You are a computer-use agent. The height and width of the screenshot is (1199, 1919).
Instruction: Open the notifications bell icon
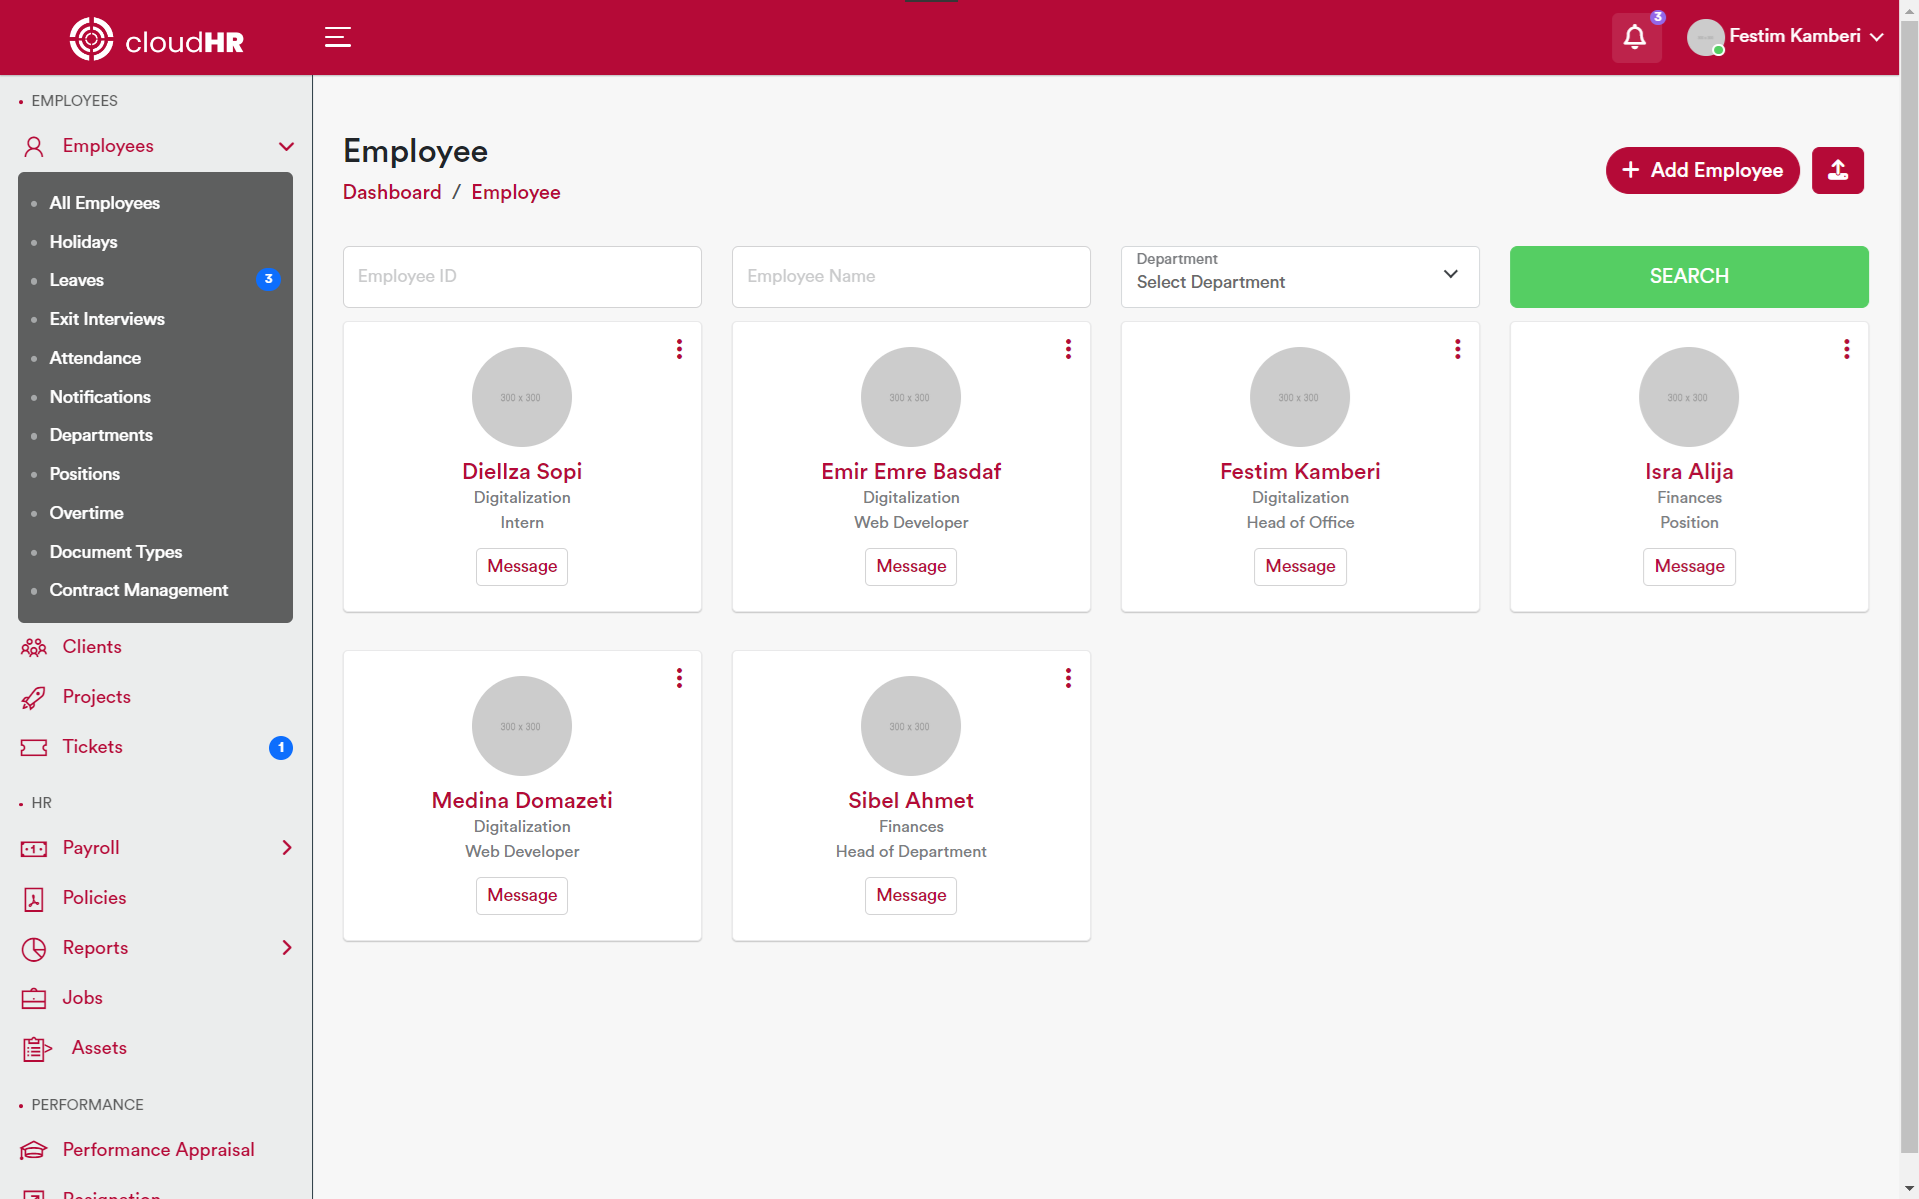[x=1635, y=38]
